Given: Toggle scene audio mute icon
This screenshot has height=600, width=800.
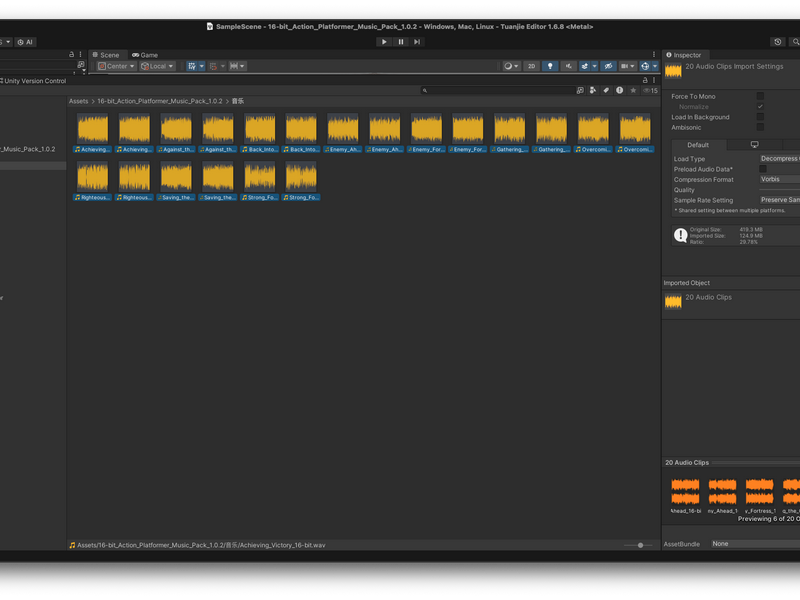Looking at the screenshot, I should point(568,66).
